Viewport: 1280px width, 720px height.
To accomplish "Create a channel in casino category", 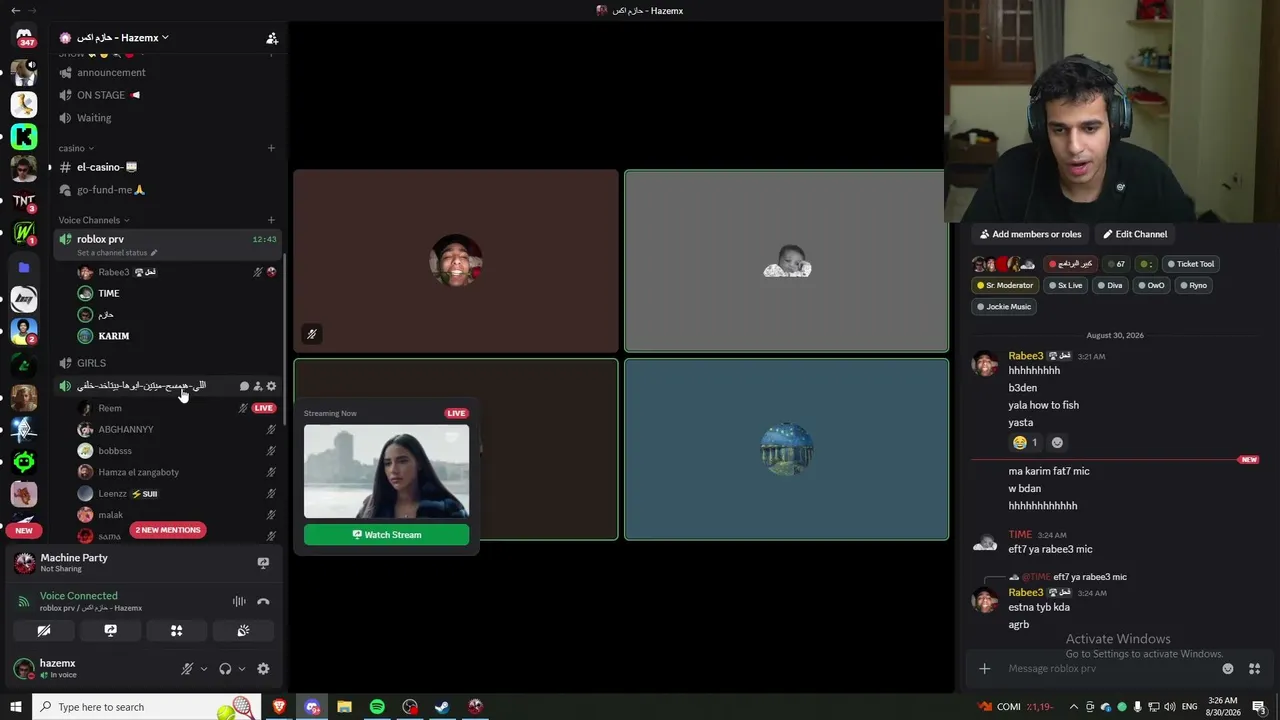I will (x=271, y=148).
